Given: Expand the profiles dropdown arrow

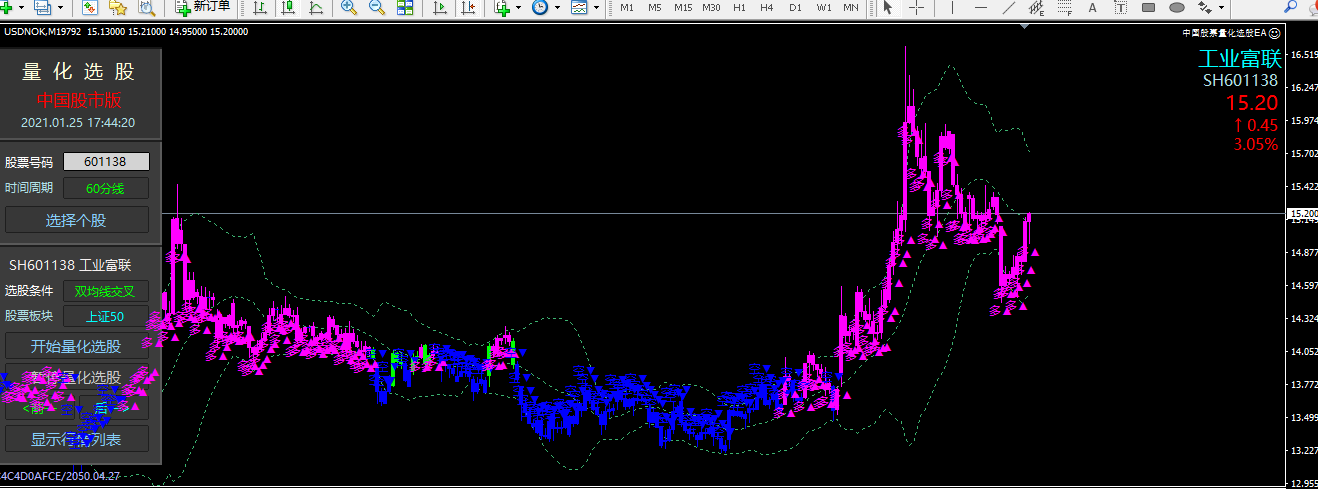Looking at the screenshot, I should pos(60,7).
